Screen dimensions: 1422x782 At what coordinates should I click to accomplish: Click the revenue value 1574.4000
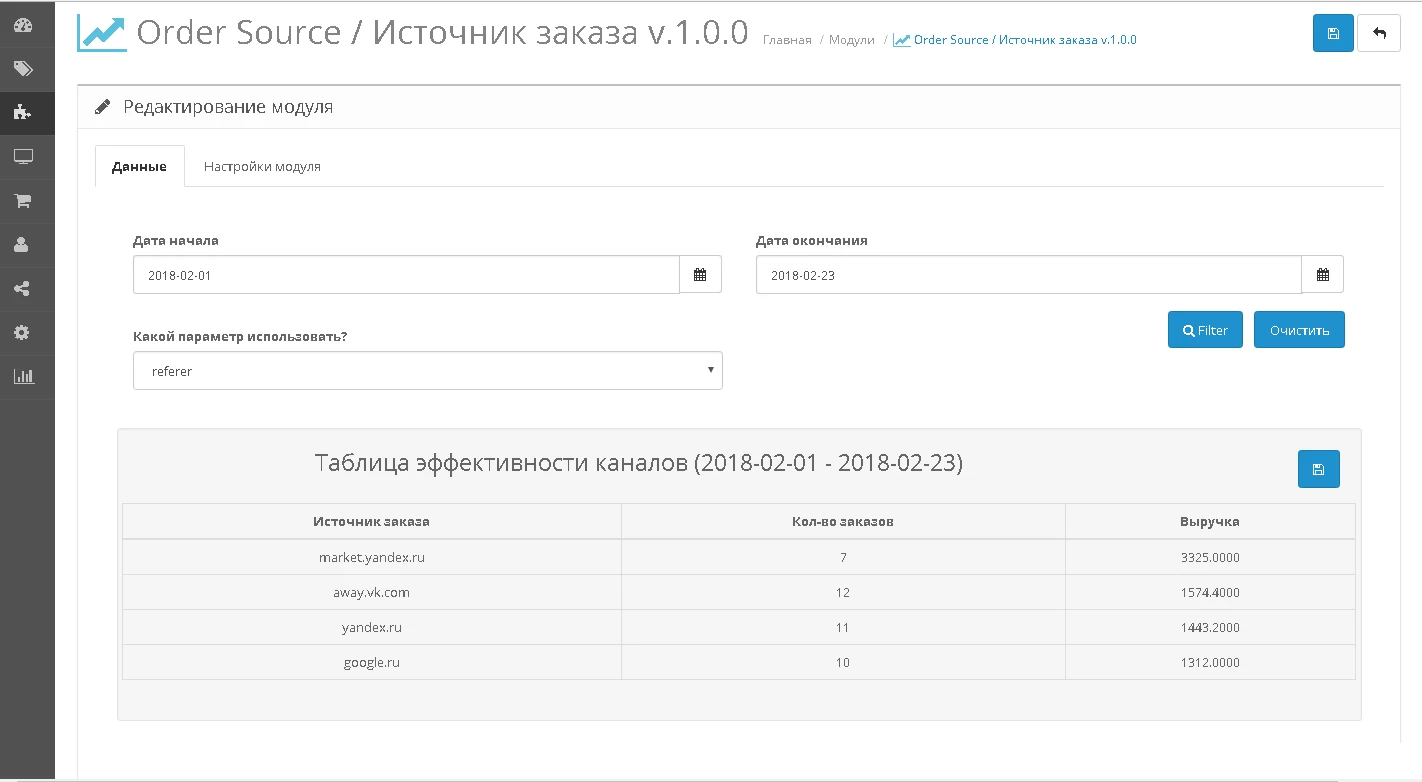click(1210, 592)
